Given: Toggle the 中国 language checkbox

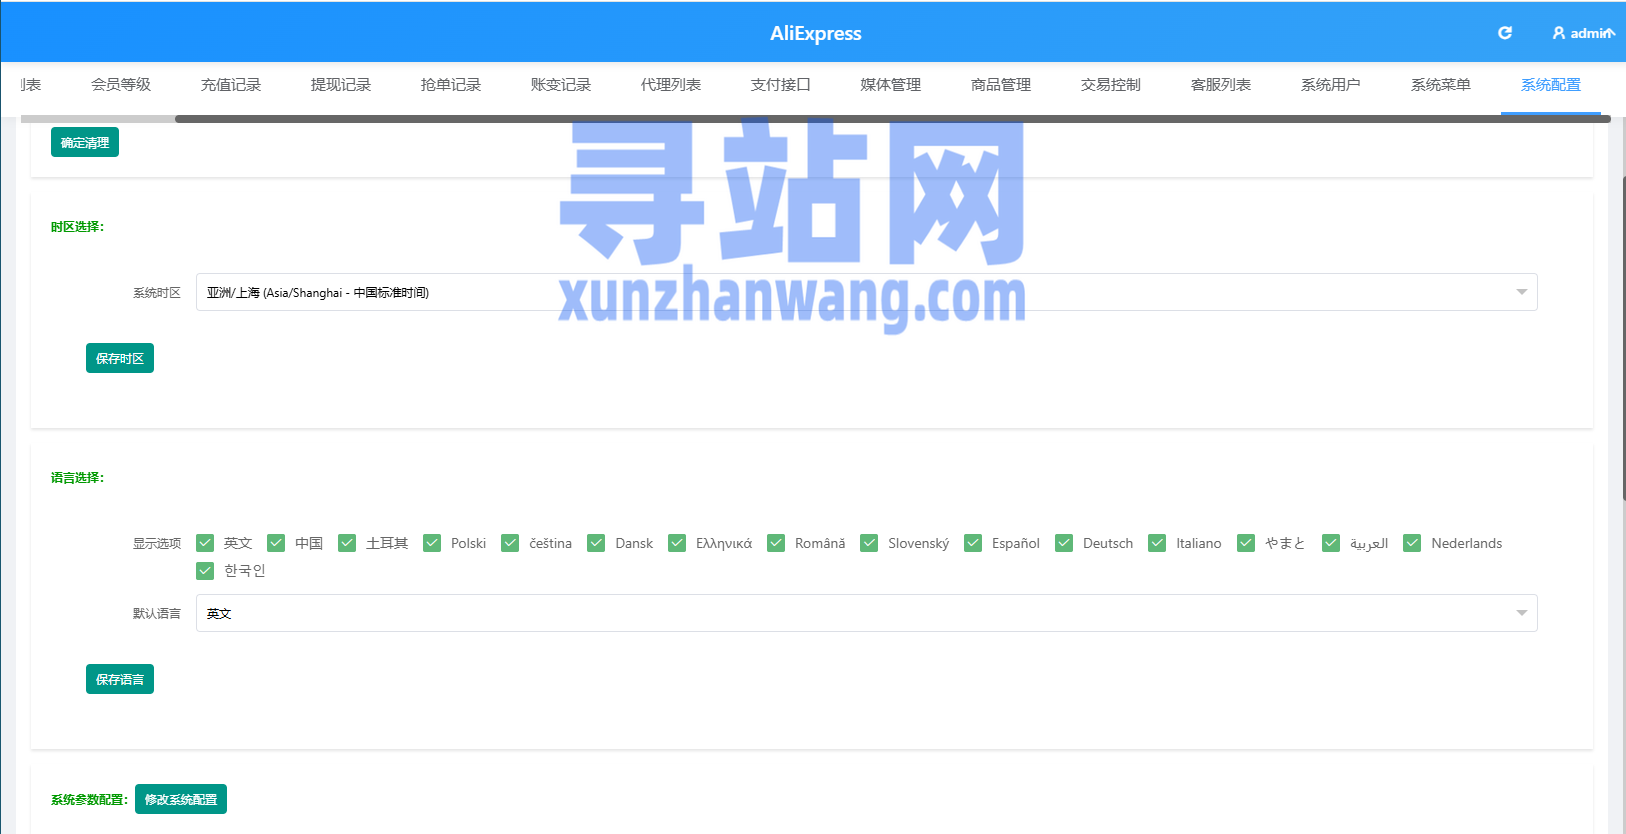Looking at the screenshot, I should 276,543.
